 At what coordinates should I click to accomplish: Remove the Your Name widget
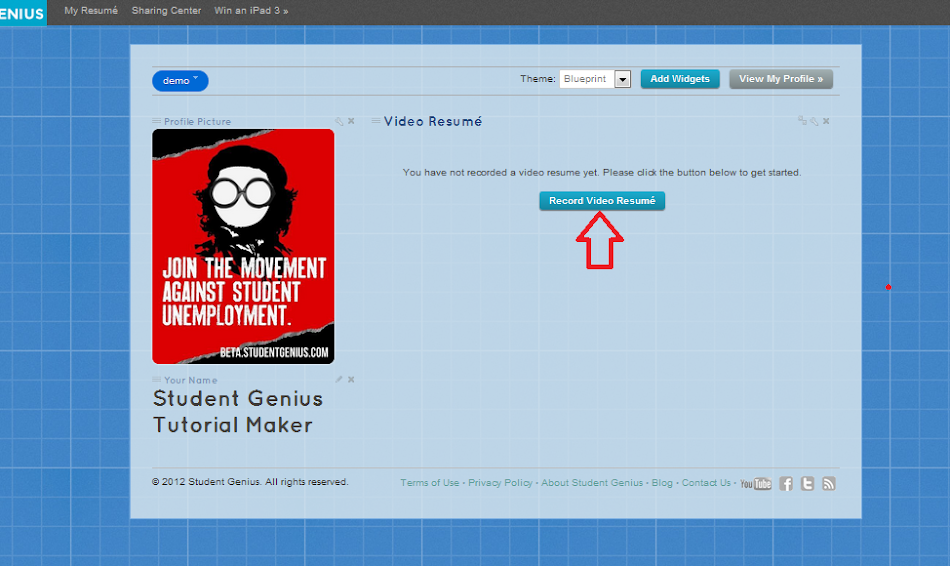tap(351, 379)
